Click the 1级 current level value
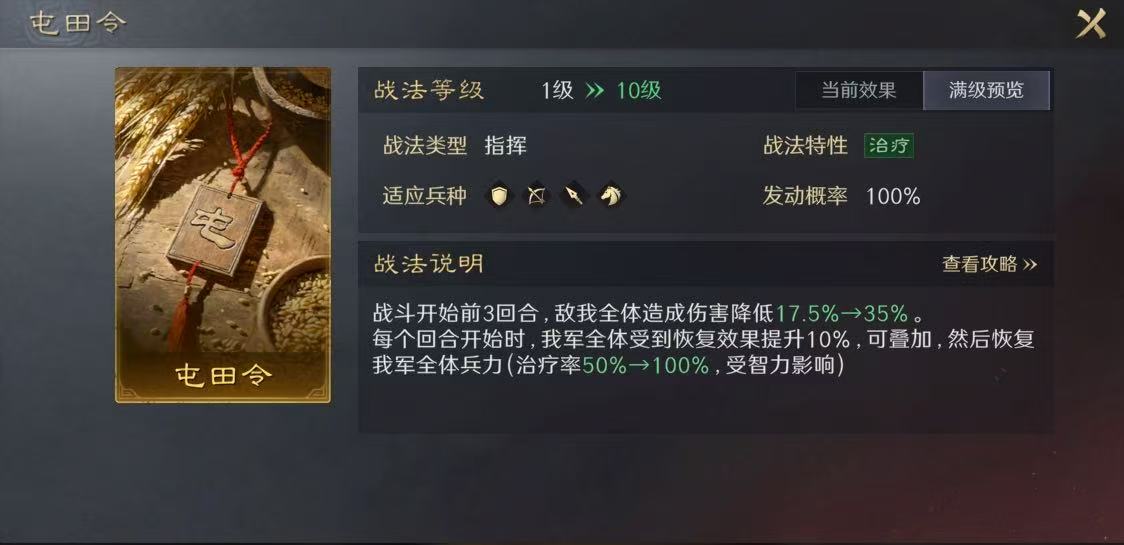The height and width of the screenshot is (545, 1124). click(558, 91)
